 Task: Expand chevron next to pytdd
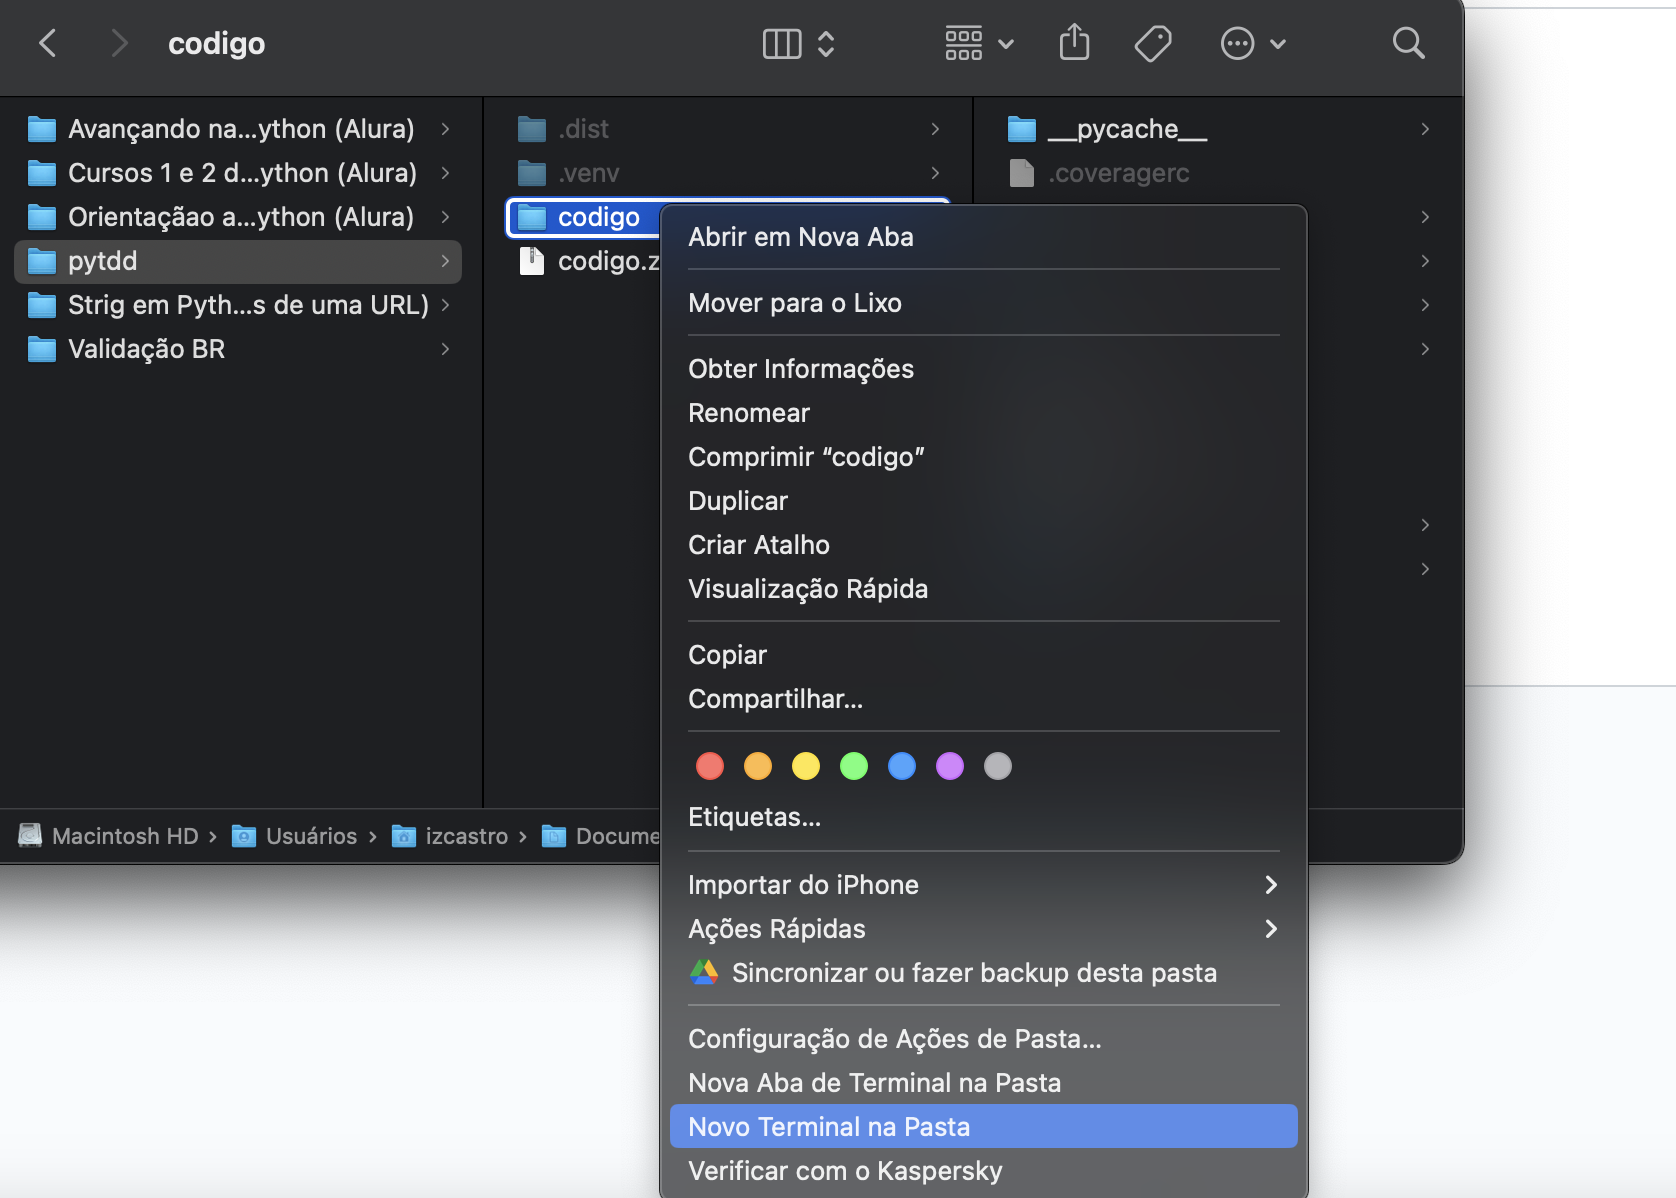[445, 261]
